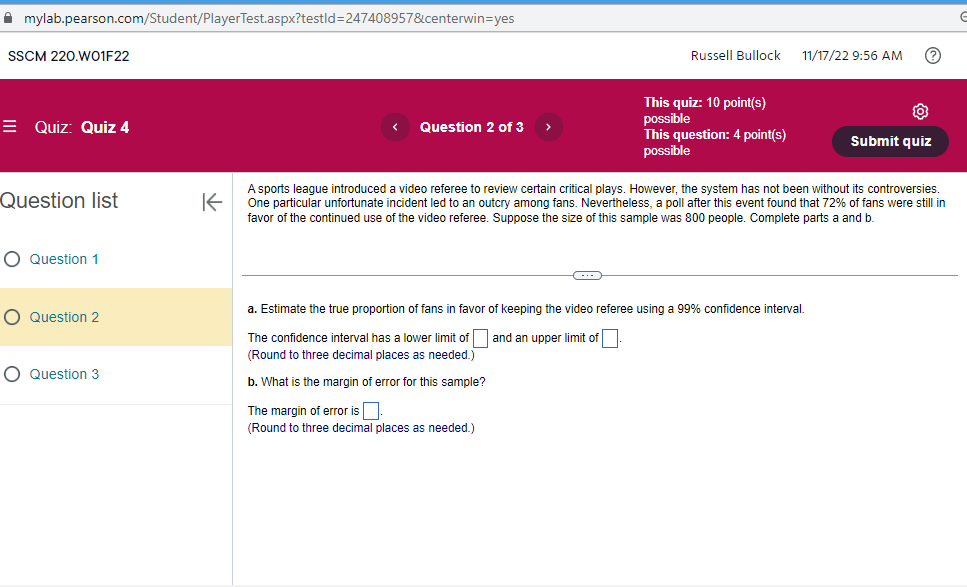Screen dimensions: 967x587
Task: Select Question 3 status circle
Action: (x=12, y=374)
